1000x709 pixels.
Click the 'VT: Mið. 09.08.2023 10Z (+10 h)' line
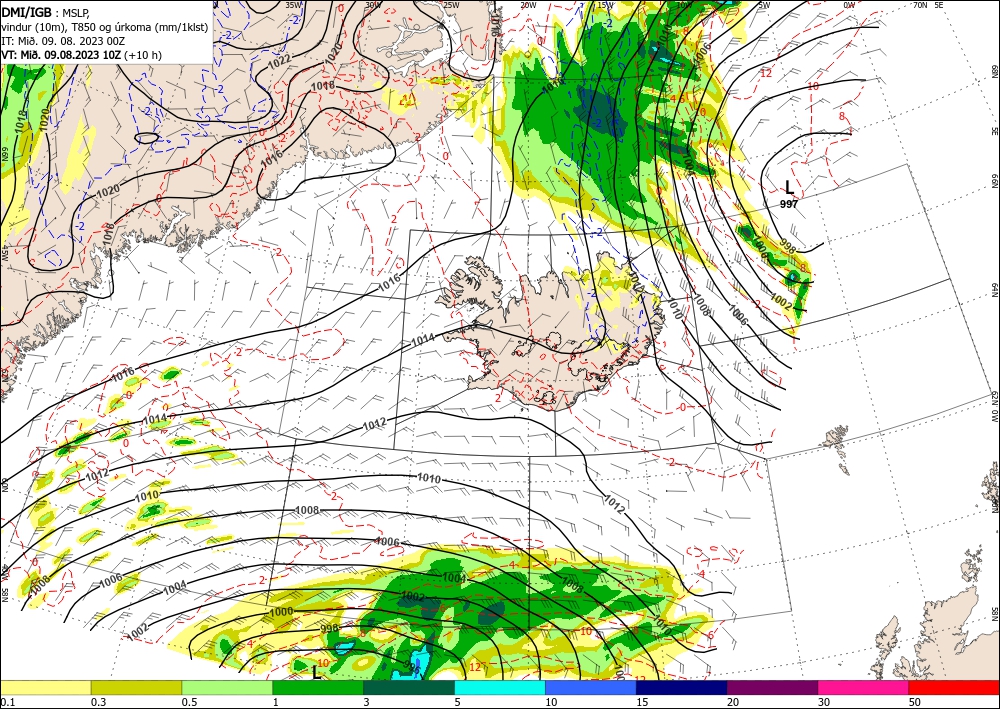[82, 55]
